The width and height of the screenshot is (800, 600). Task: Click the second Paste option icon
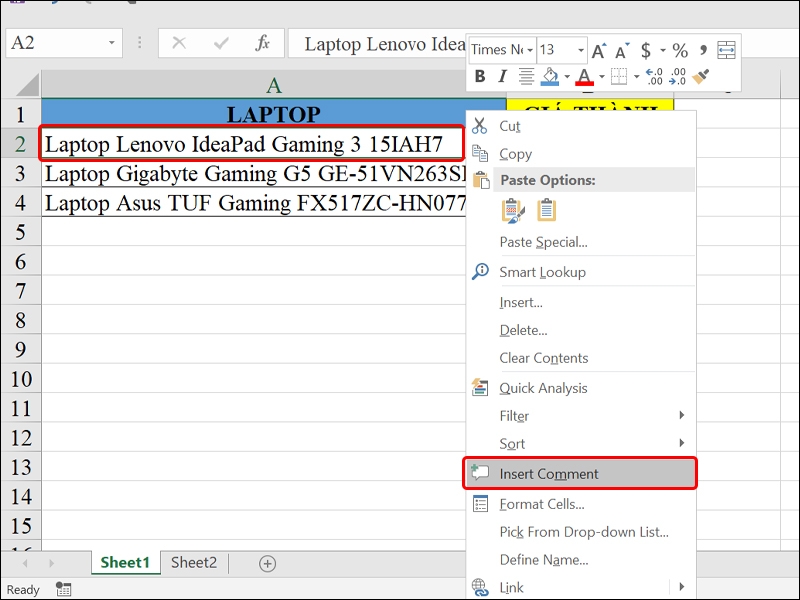pos(546,210)
